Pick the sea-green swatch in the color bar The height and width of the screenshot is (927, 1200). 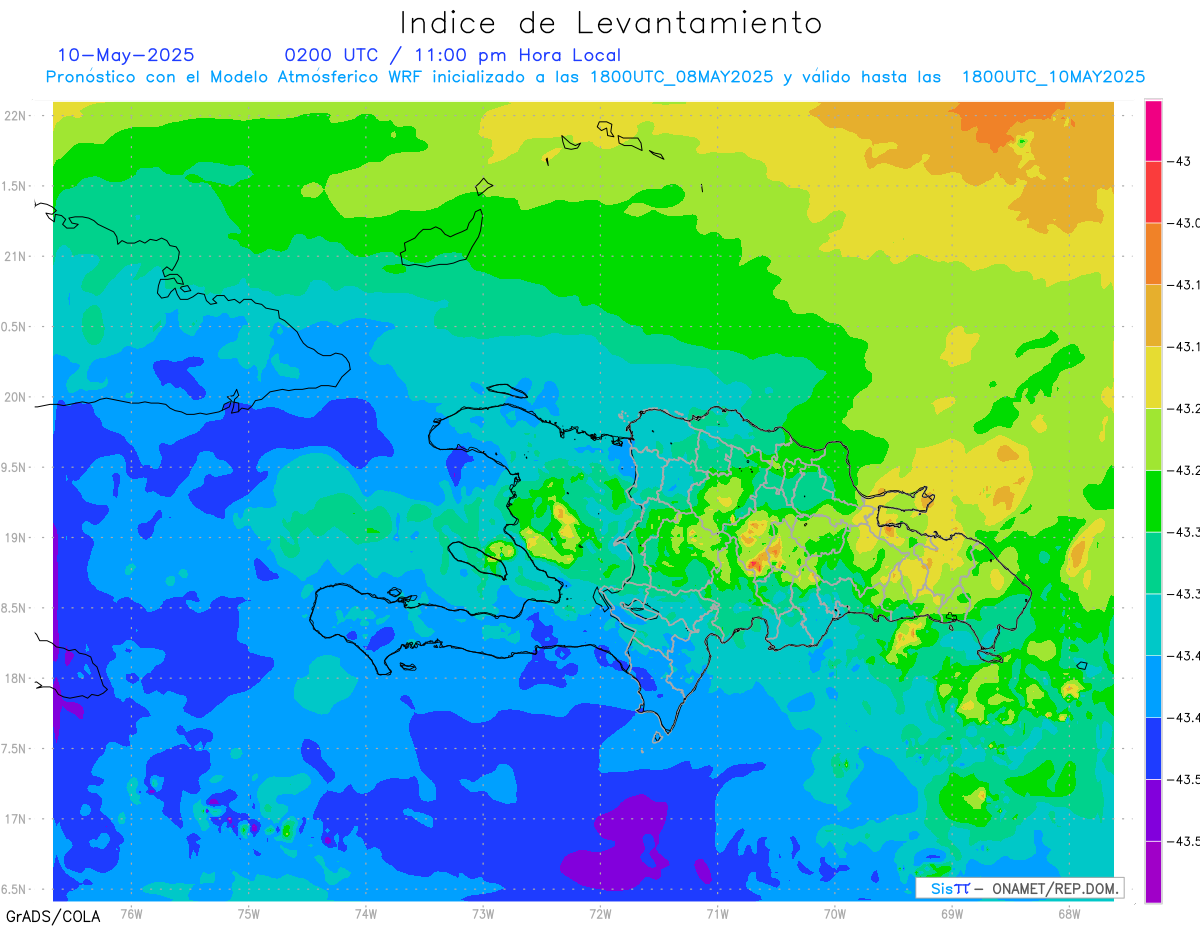click(1153, 562)
